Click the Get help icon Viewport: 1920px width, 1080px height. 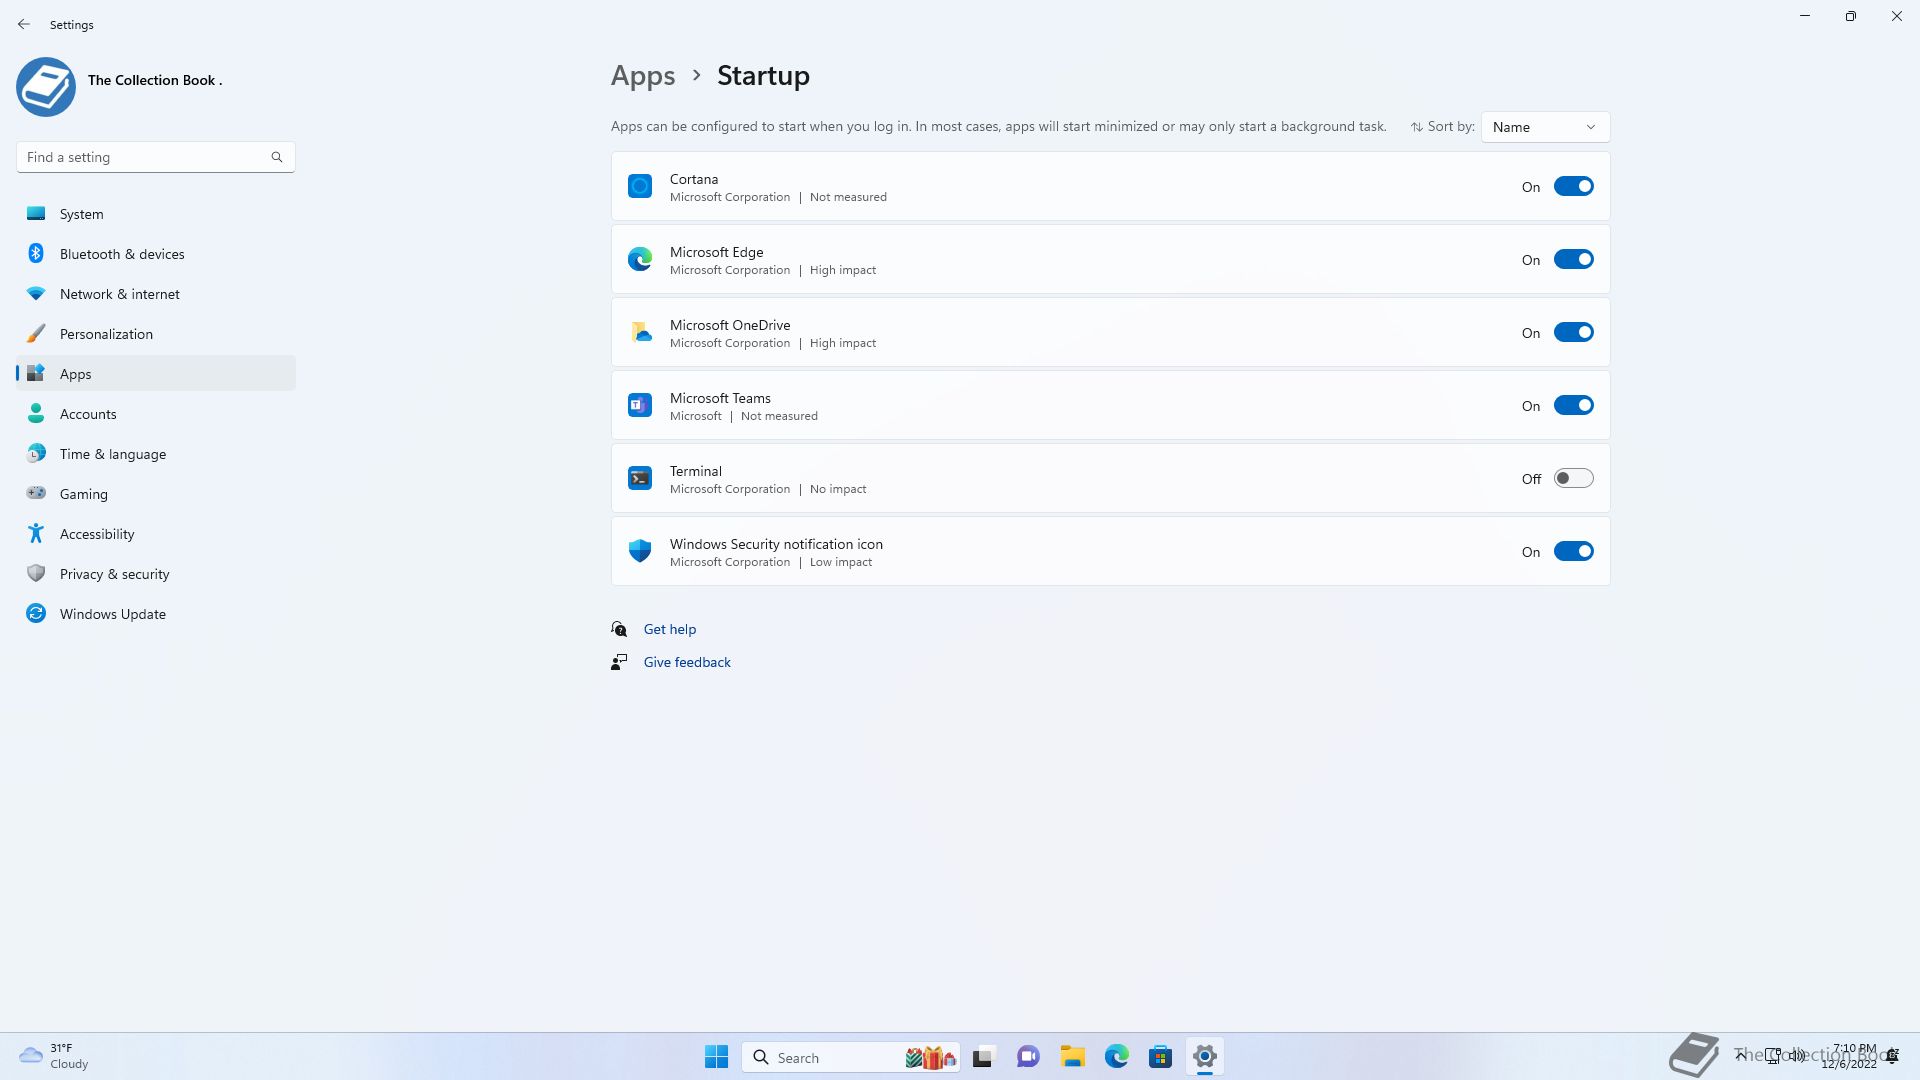tap(620, 629)
